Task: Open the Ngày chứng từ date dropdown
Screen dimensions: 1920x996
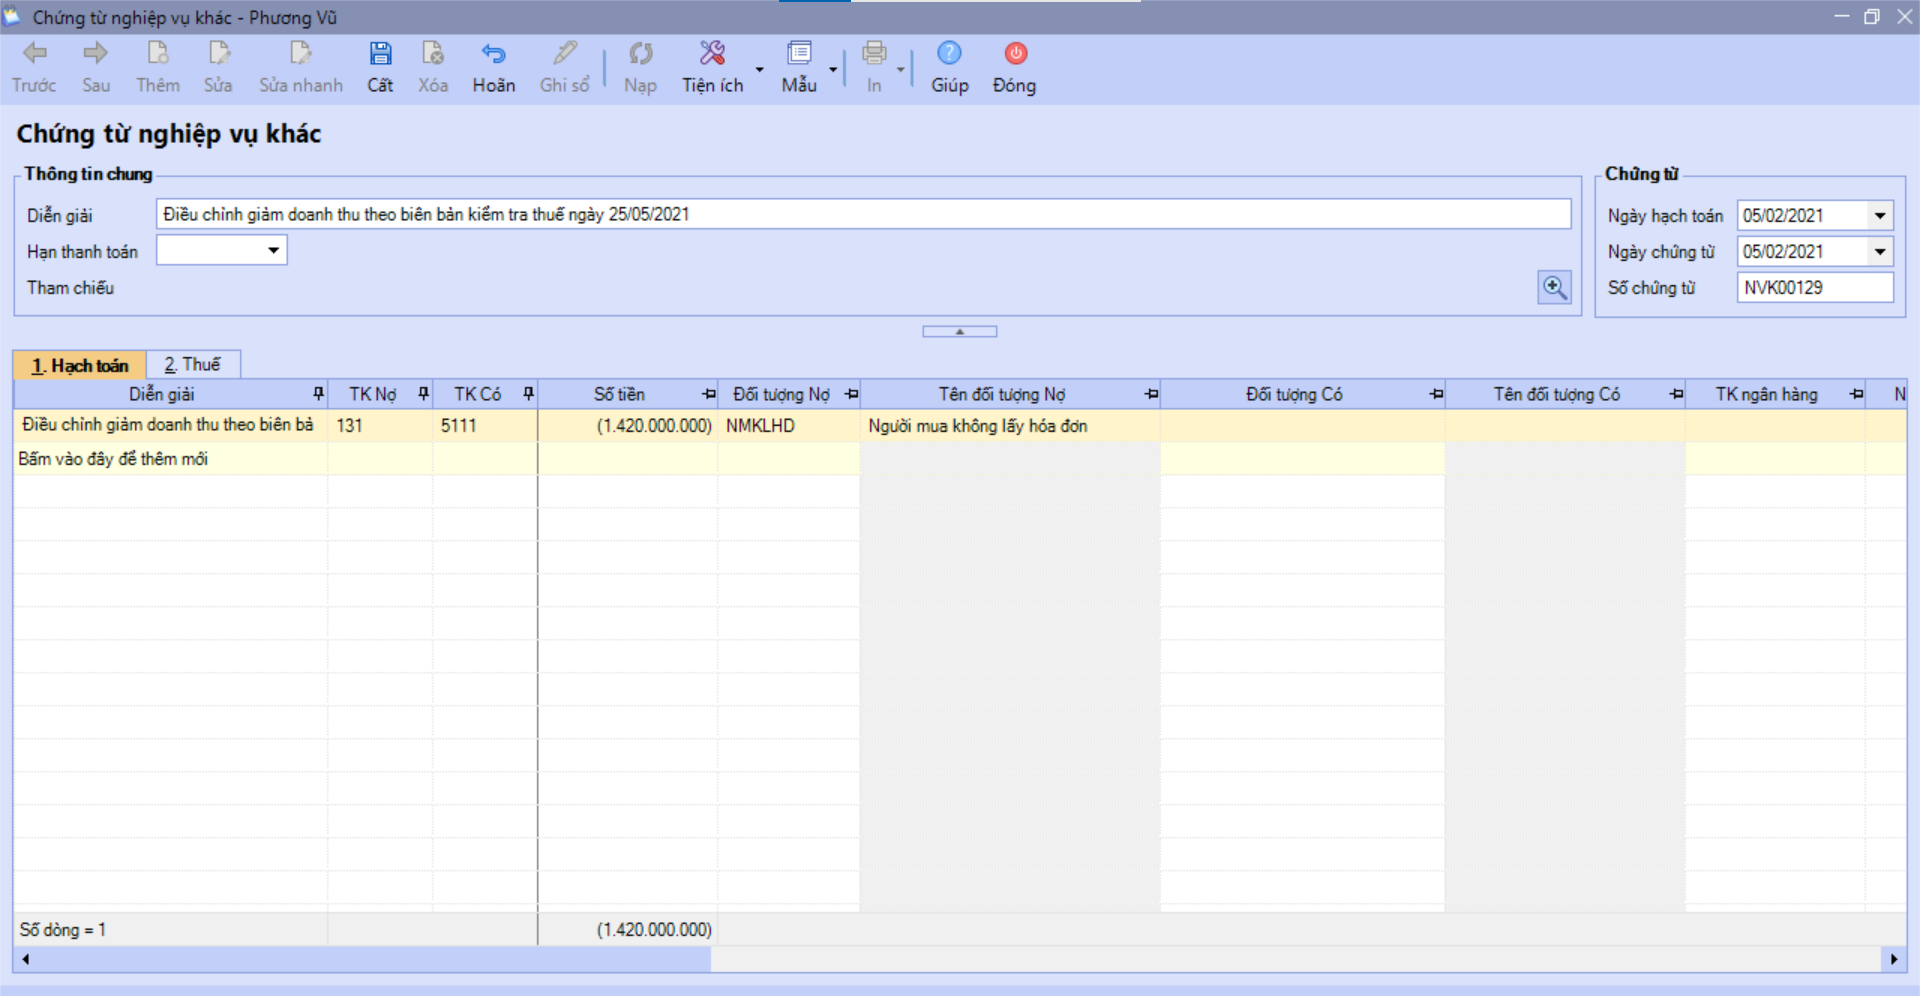Action: 1880,252
